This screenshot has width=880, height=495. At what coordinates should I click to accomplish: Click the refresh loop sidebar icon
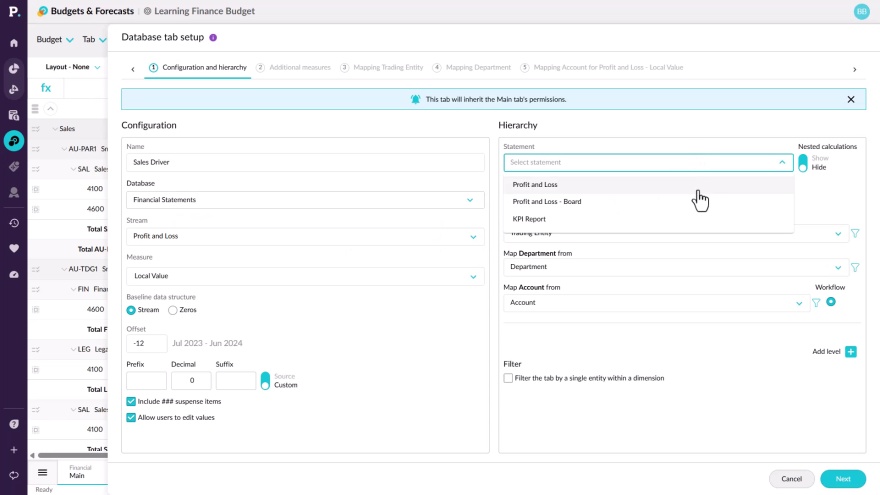(x=13, y=475)
